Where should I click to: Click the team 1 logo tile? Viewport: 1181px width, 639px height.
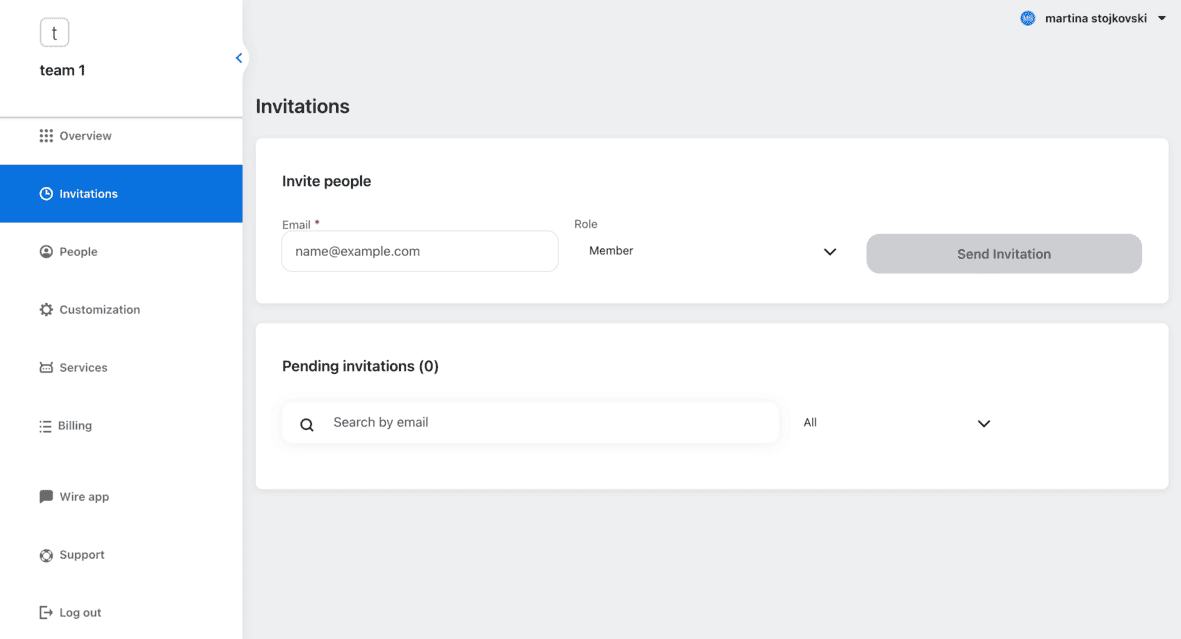(54, 33)
